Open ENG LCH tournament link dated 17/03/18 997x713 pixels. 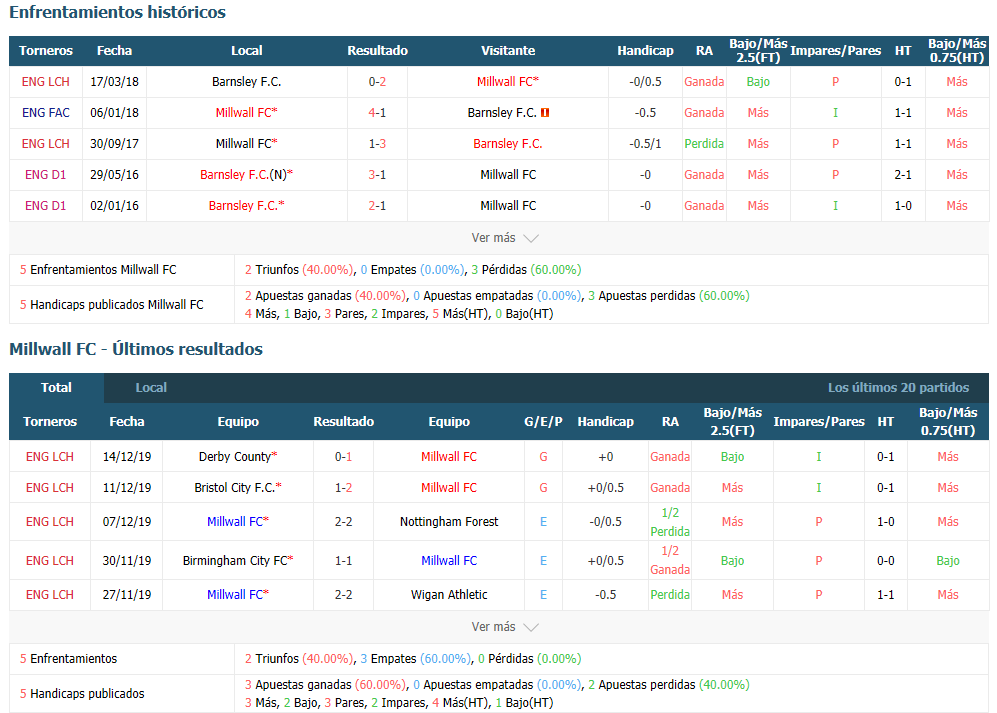tap(46, 81)
